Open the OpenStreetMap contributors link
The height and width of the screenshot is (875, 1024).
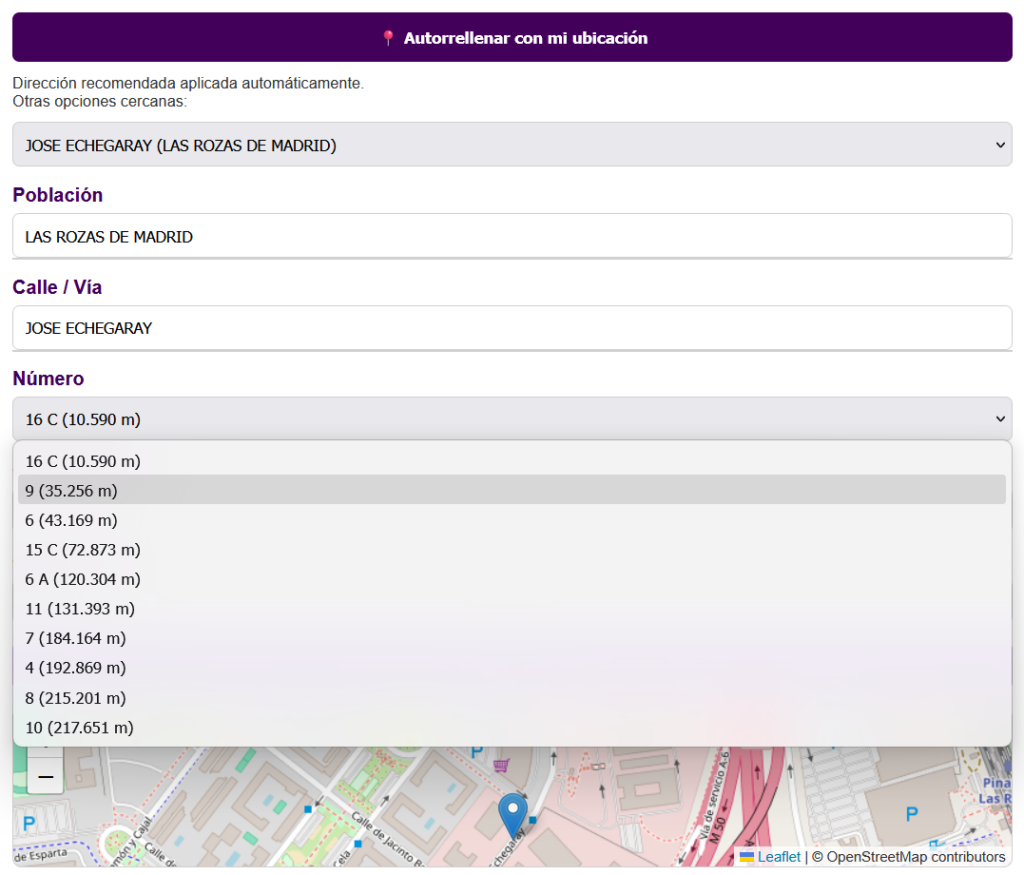pyautogui.click(x=907, y=857)
